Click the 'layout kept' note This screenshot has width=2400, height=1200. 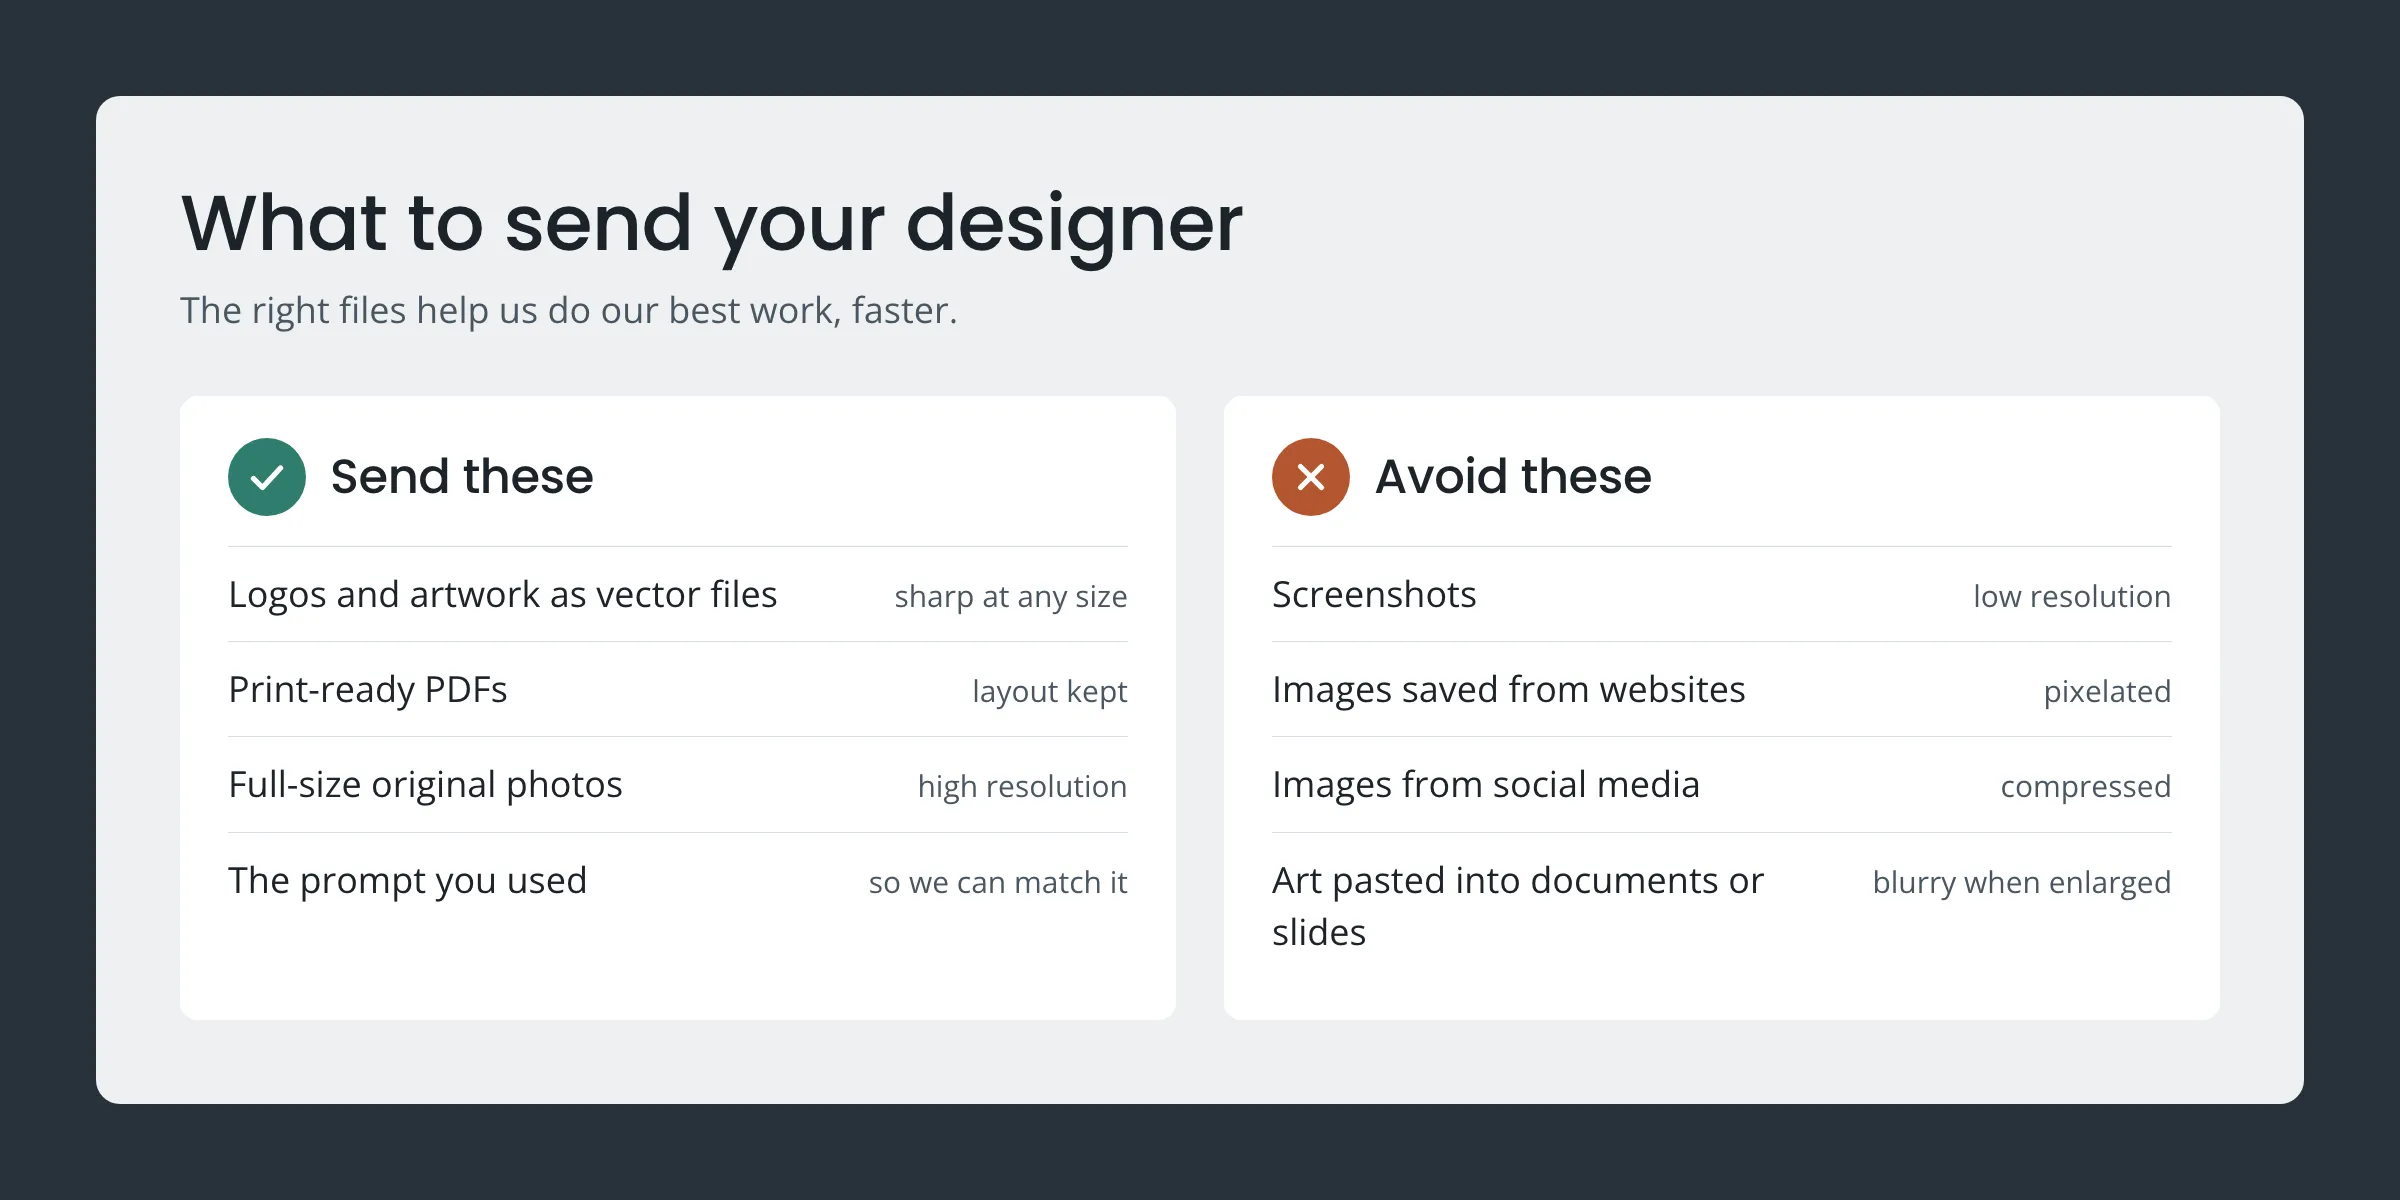click(1050, 692)
